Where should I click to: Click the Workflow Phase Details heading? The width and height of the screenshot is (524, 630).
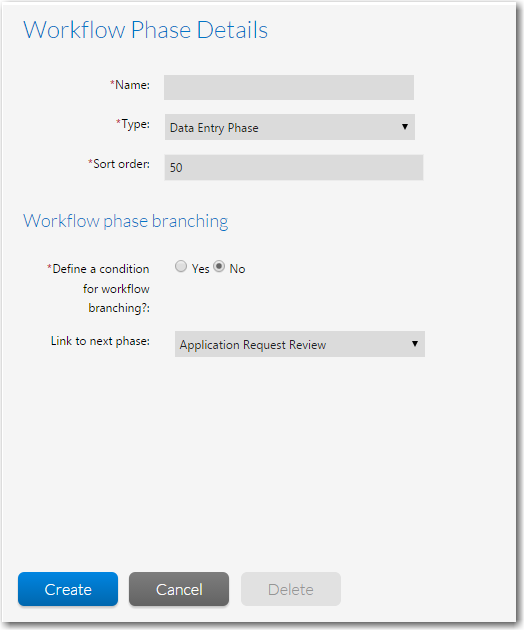[x=145, y=30]
